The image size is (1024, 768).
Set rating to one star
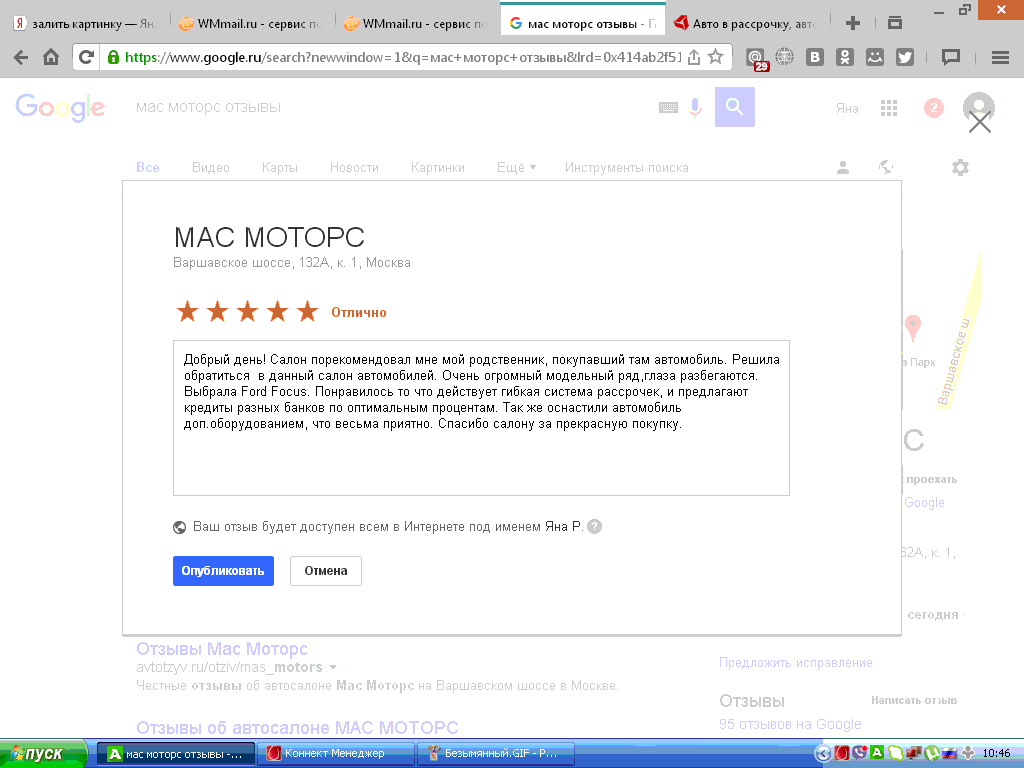tap(187, 312)
